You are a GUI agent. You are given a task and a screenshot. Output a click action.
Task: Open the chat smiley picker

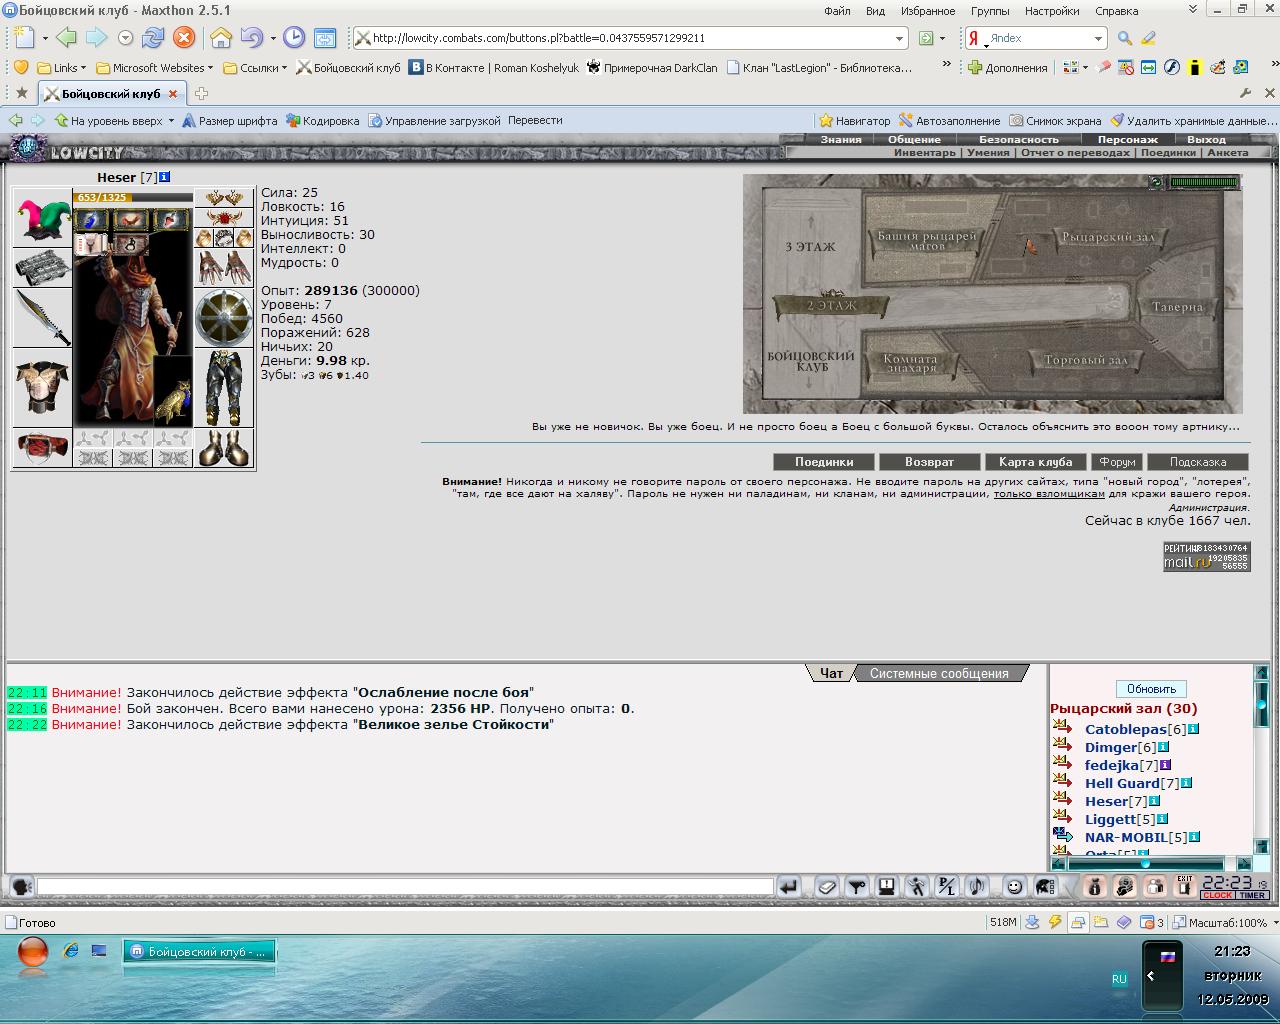[1014, 886]
